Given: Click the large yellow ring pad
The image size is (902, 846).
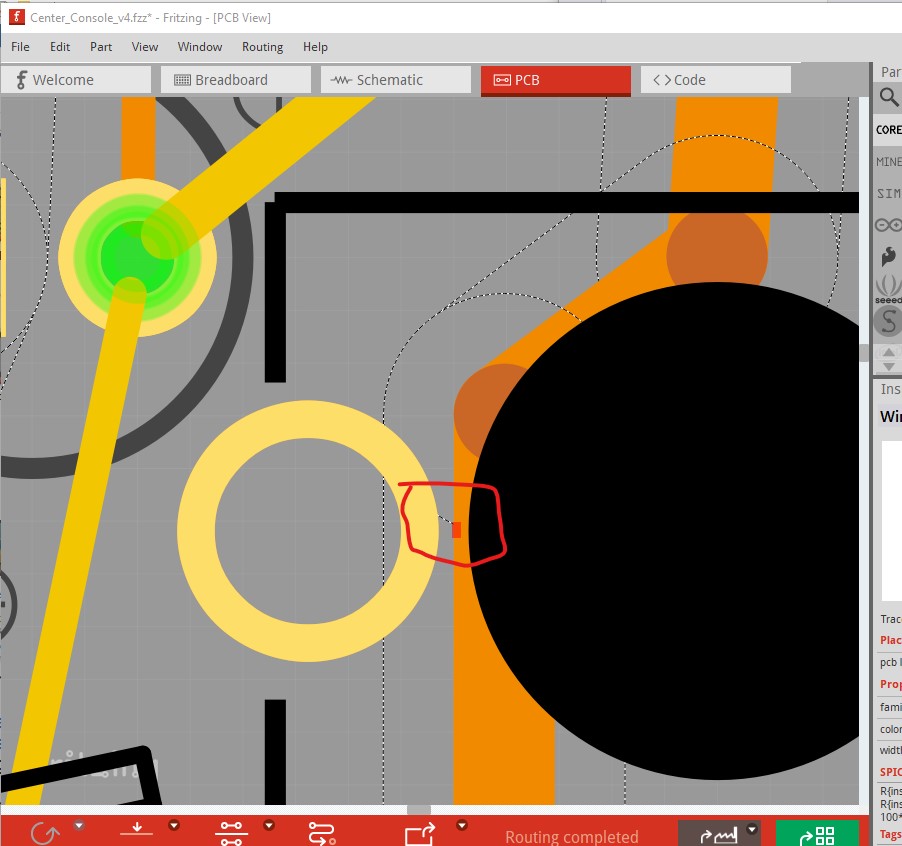Looking at the screenshot, I should [195, 531].
